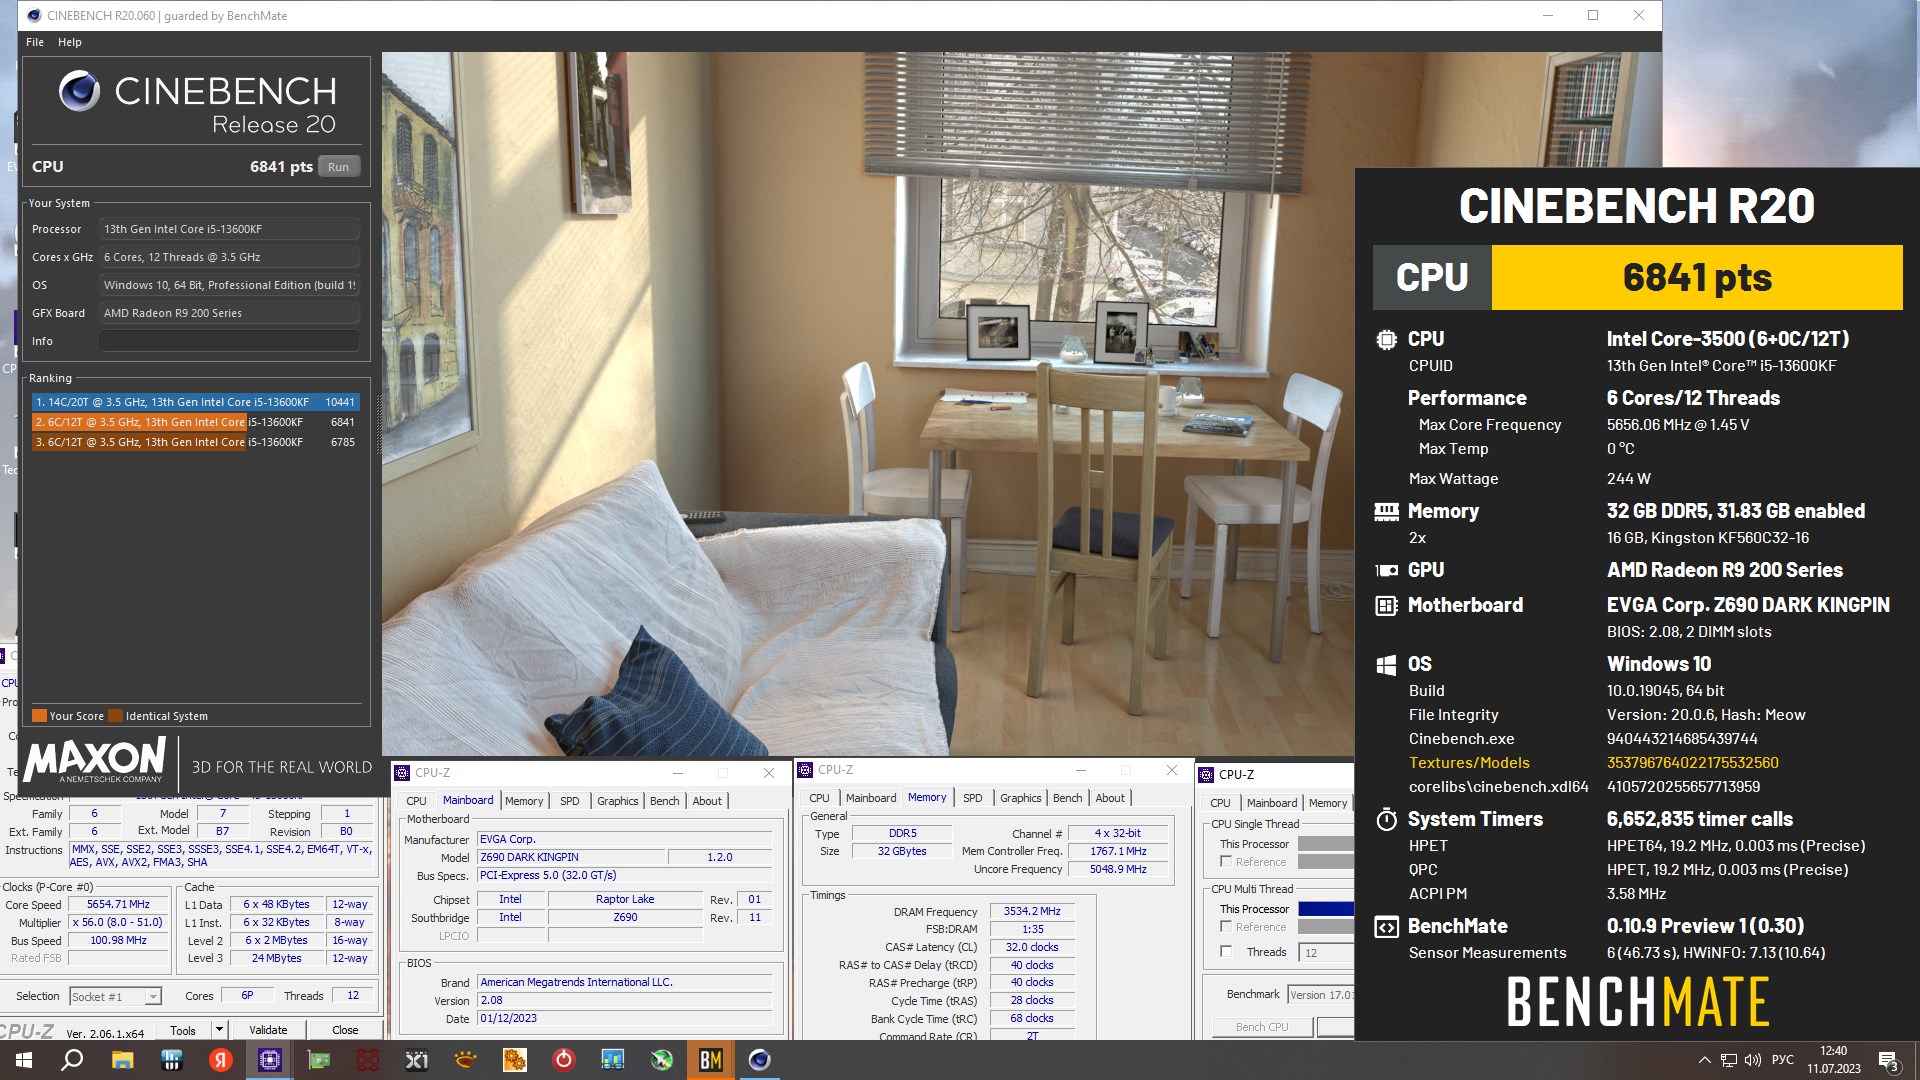Viewport: 1920px width, 1080px height.
Task: Open the volume tray icon
Action: (x=1752, y=1060)
